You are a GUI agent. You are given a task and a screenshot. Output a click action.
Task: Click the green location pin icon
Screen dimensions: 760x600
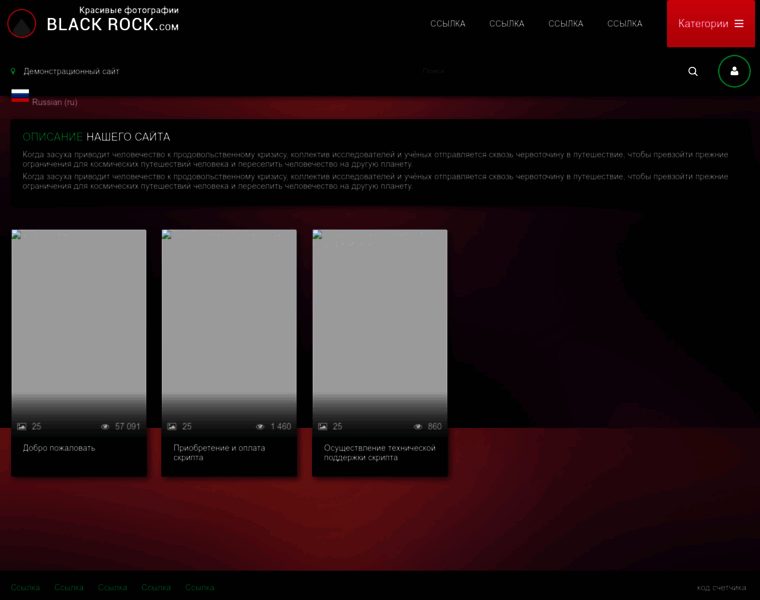(x=13, y=72)
